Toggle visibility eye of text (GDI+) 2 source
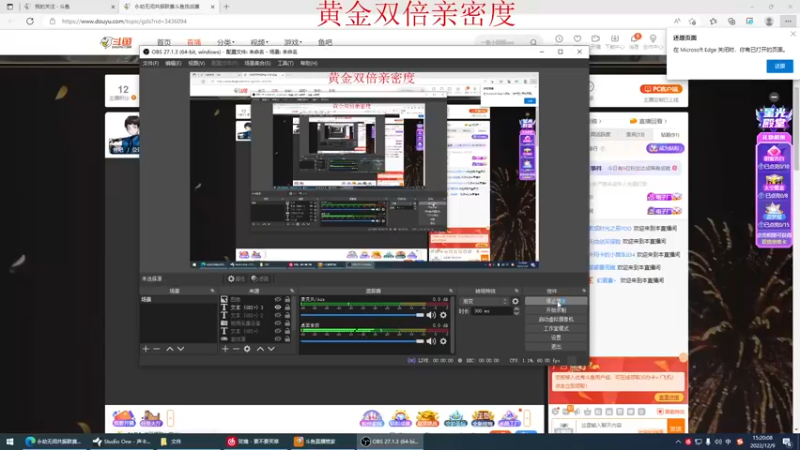Viewport: 800px width, 450px height. [x=278, y=315]
